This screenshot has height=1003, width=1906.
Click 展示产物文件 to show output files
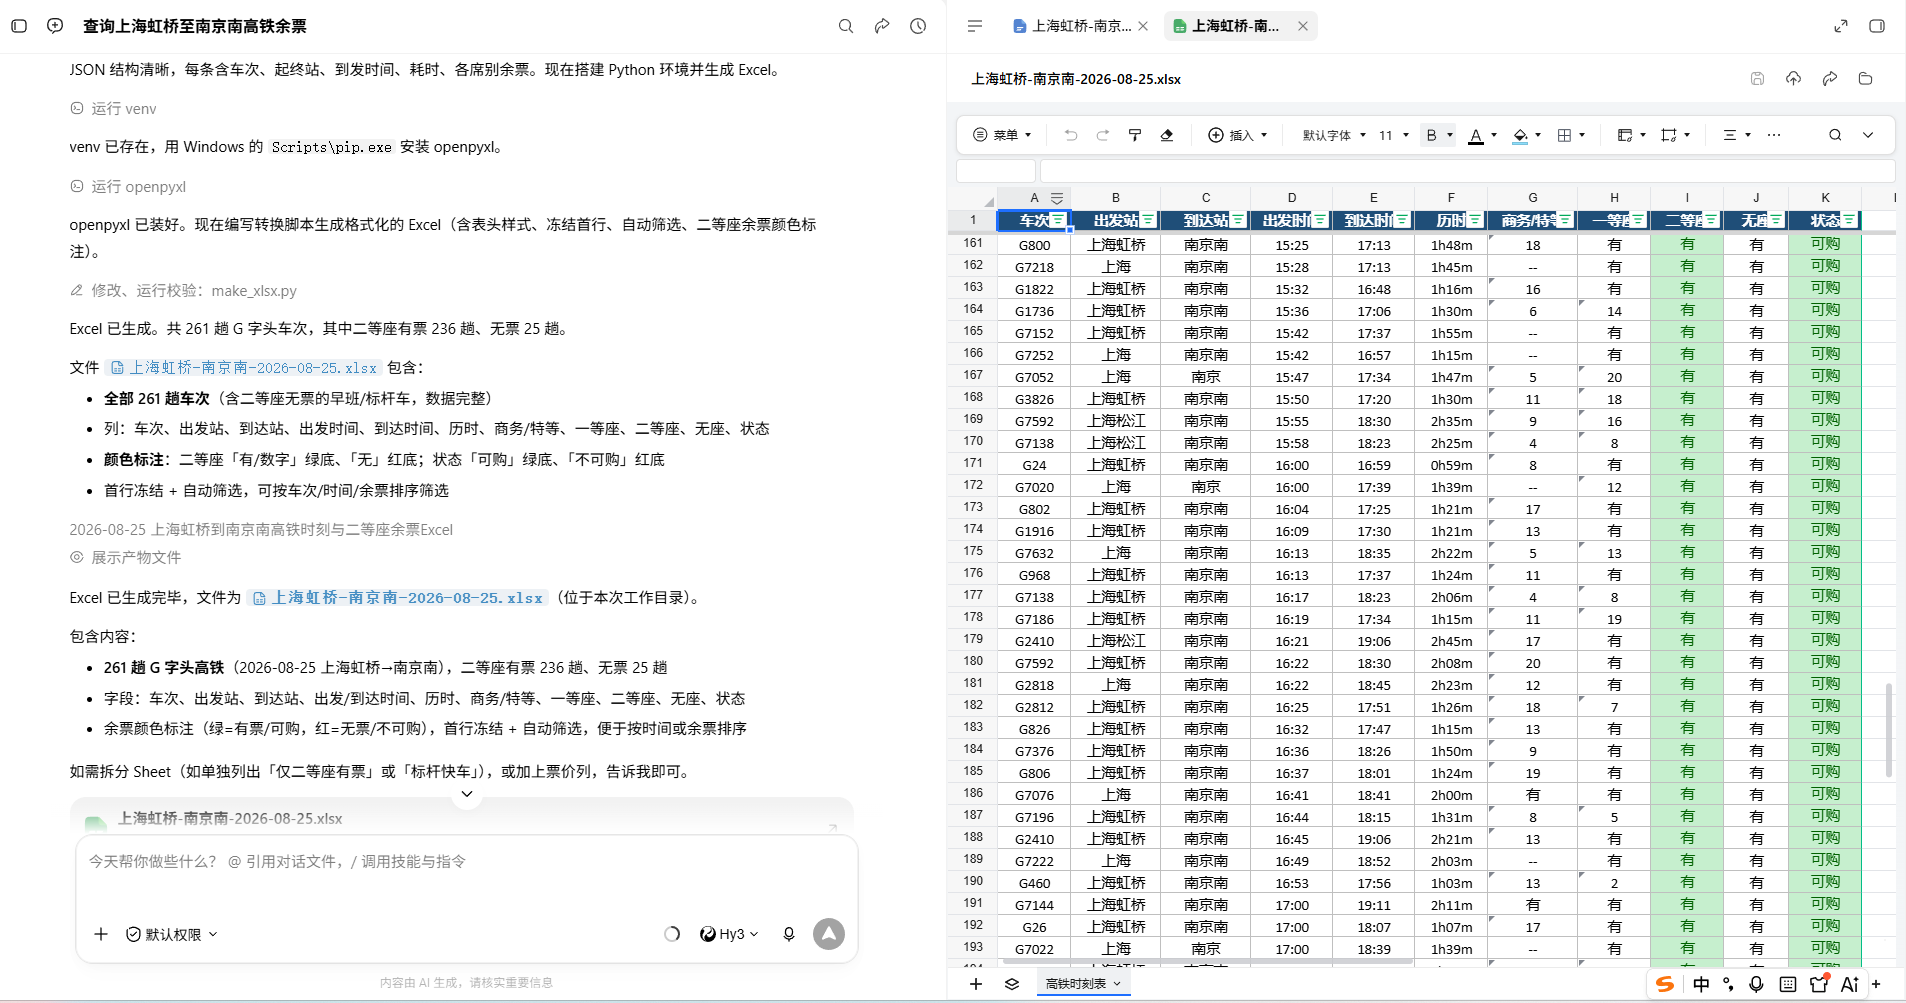tap(126, 558)
